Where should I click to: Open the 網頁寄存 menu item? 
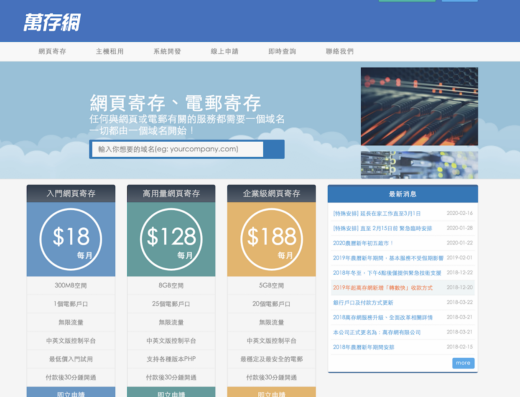(52, 51)
